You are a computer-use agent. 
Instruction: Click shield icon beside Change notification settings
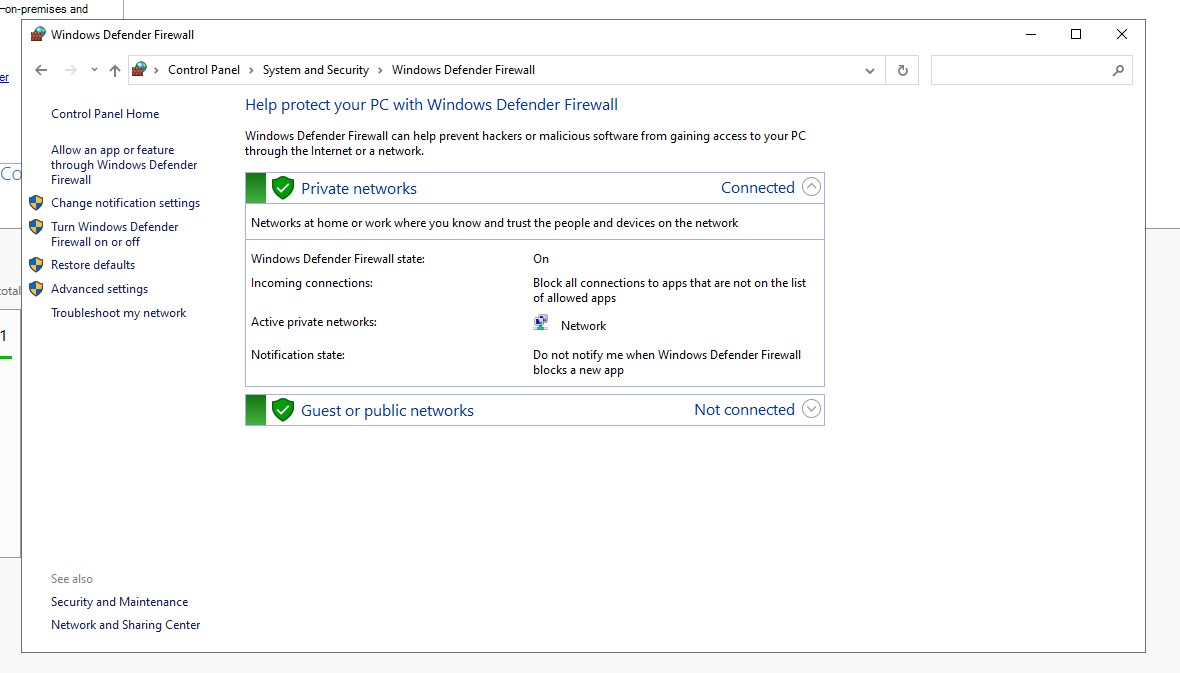tap(36, 203)
